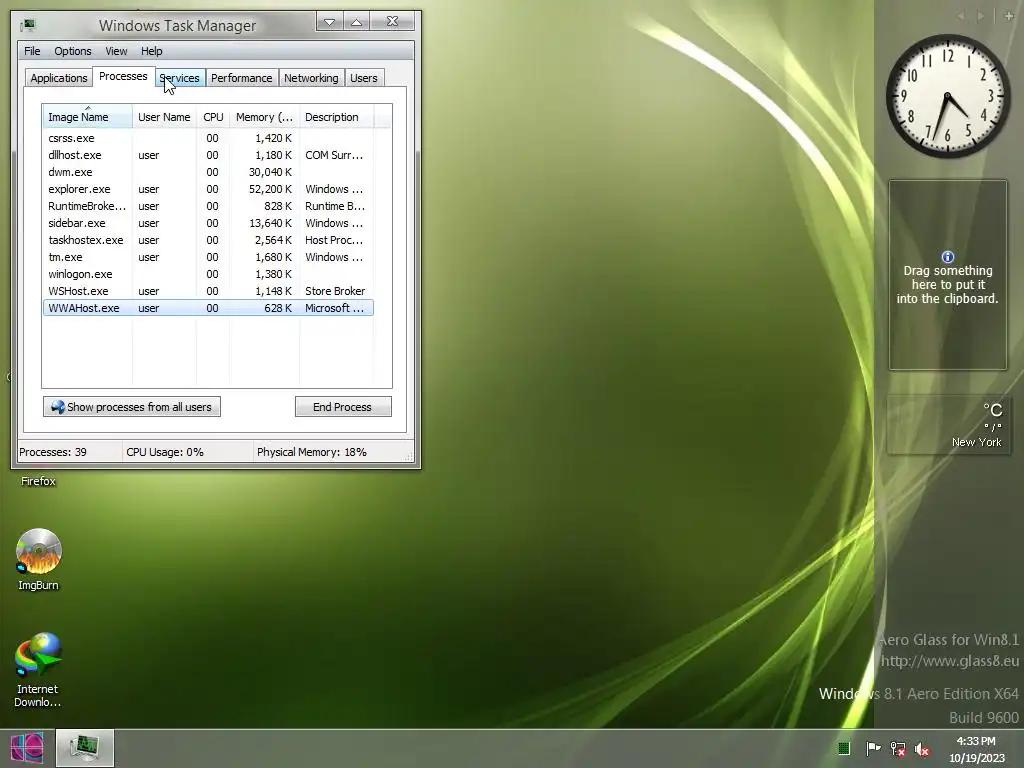Viewport: 1024px width, 768px height.
Task: Click the Store Broker description cell
Action: 335,291
